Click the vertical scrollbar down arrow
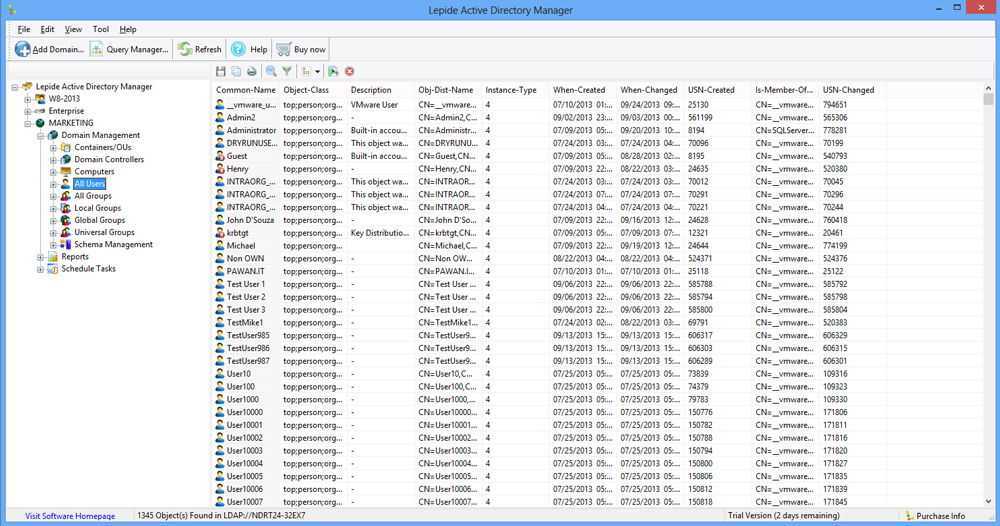Screen dimensions: 1000x526 [x=989, y=501]
